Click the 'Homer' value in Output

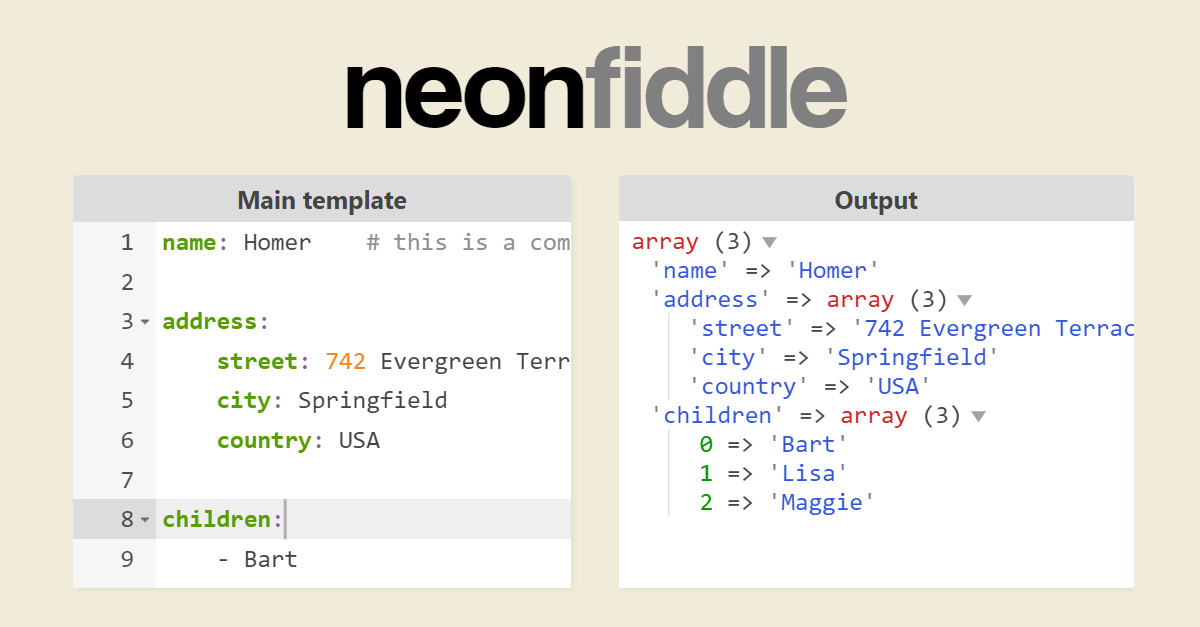[x=832, y=271]
